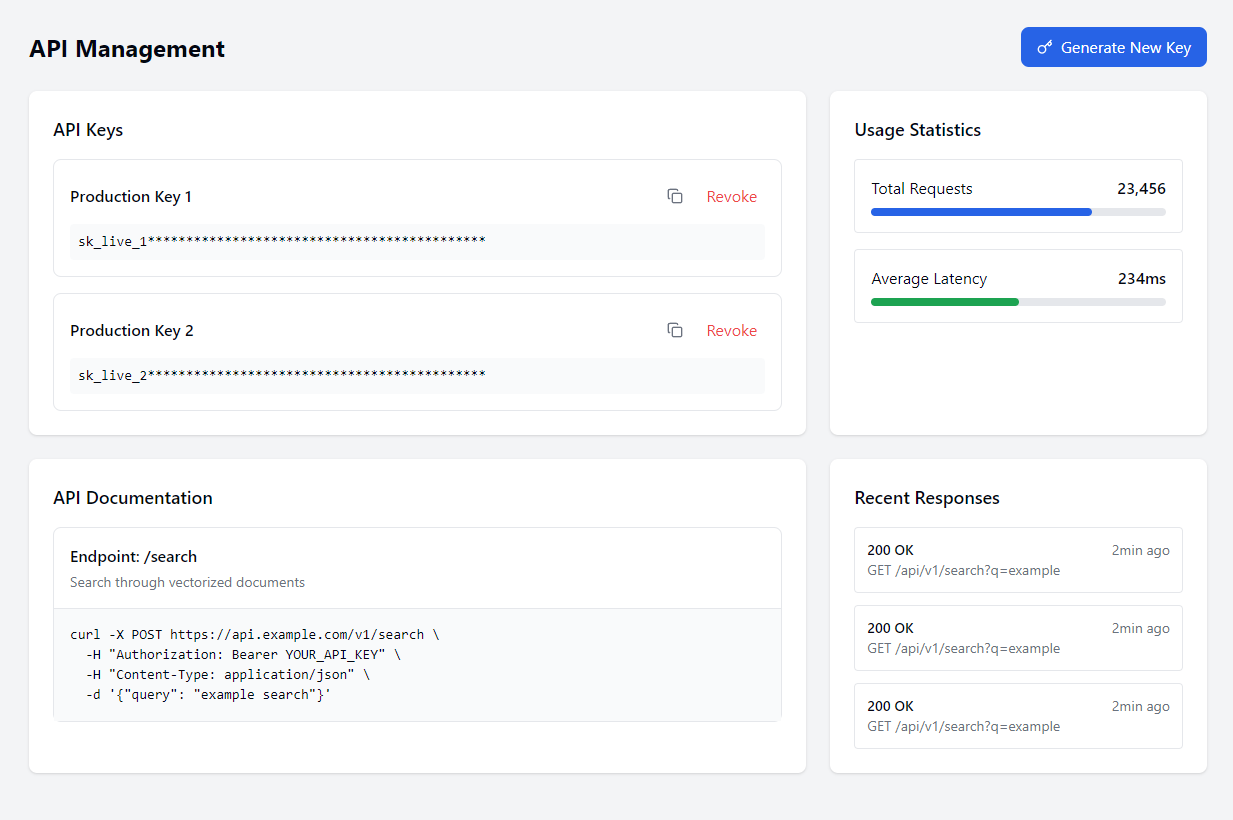Click the Generate New Key button
Screen dimensions: 1233x820
tap(1113, 47)
